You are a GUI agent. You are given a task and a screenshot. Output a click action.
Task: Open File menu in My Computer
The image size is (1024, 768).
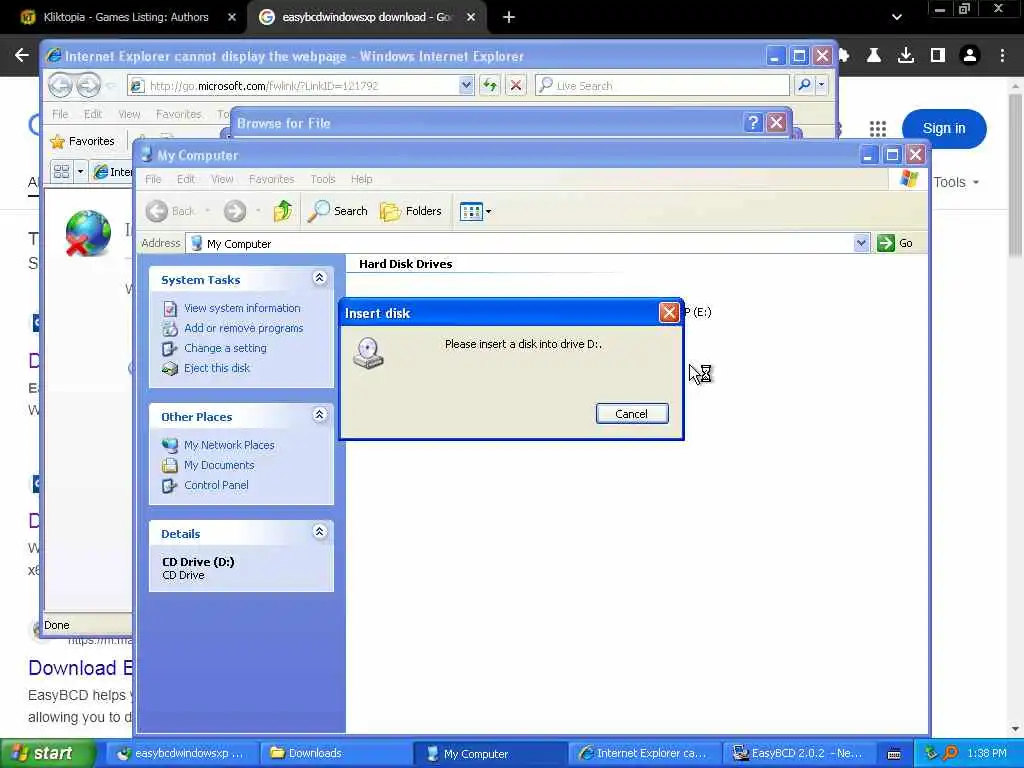coord(153,179)
